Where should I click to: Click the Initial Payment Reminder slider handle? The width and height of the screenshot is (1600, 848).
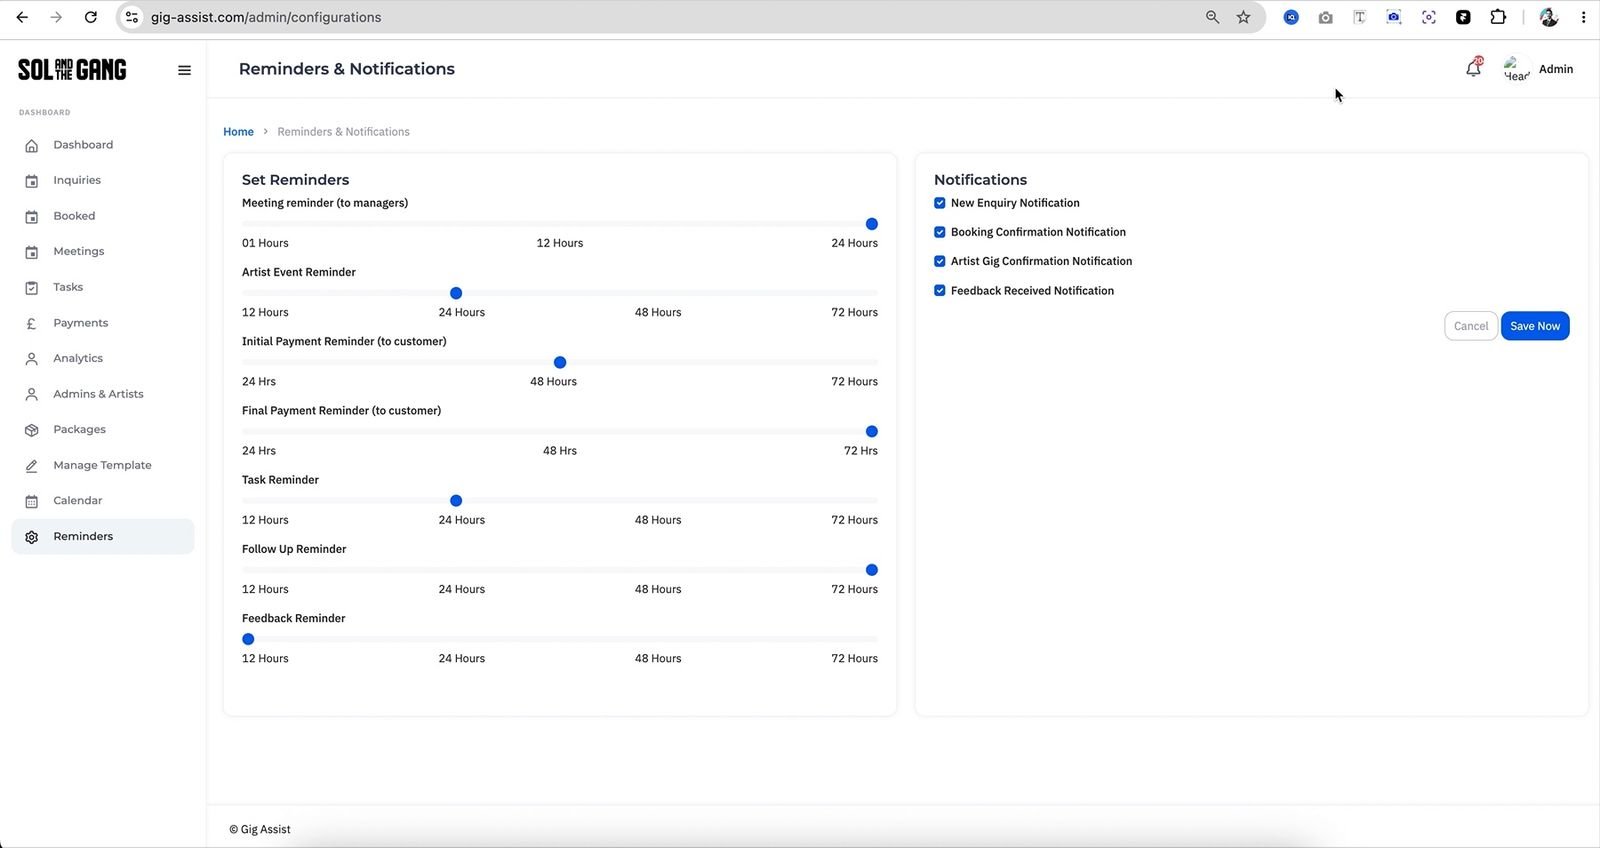point(560,362)
